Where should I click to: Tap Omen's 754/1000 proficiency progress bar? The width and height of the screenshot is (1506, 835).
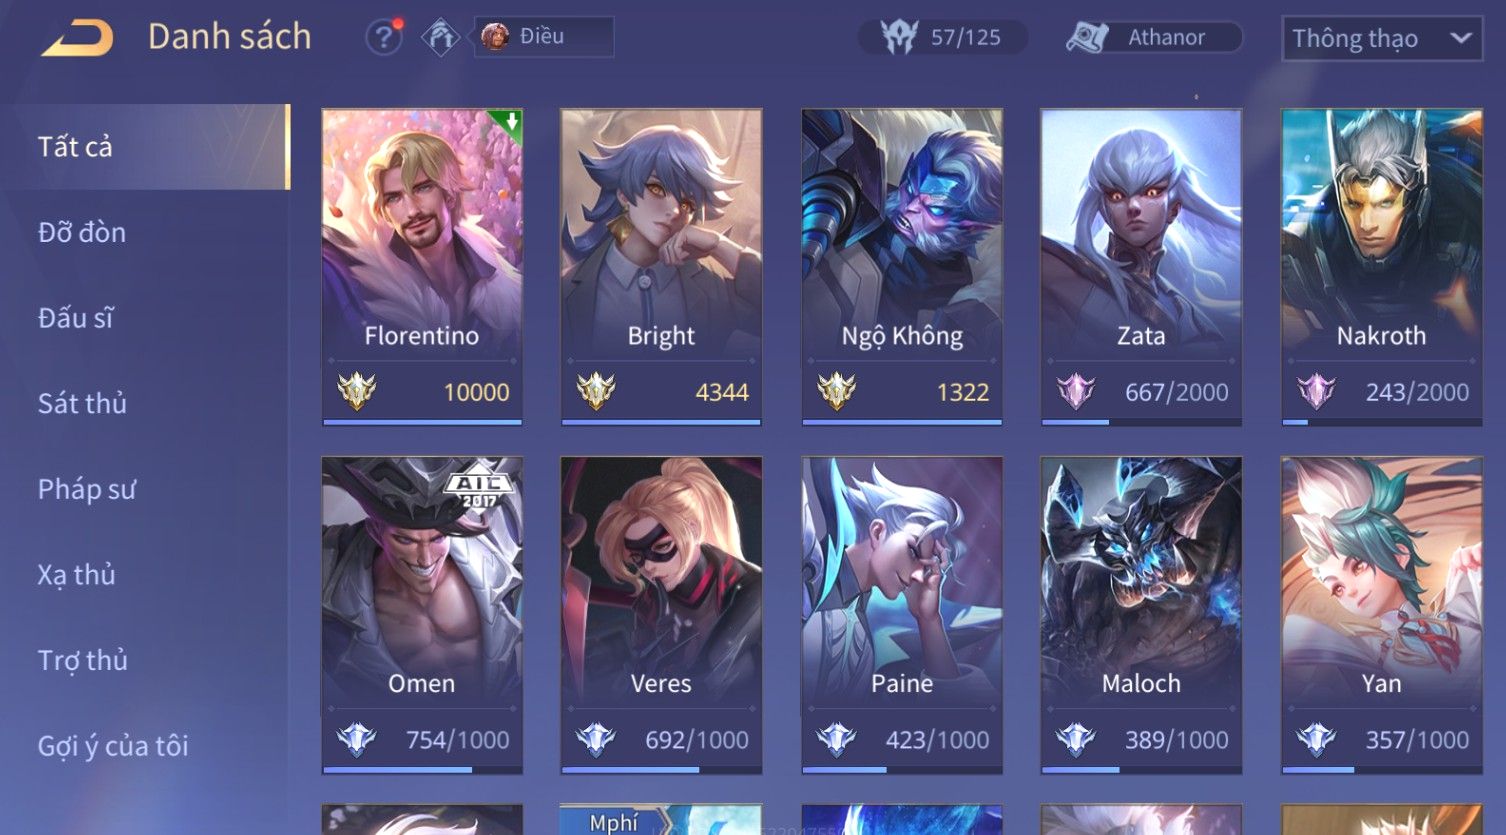click(422, 770)
